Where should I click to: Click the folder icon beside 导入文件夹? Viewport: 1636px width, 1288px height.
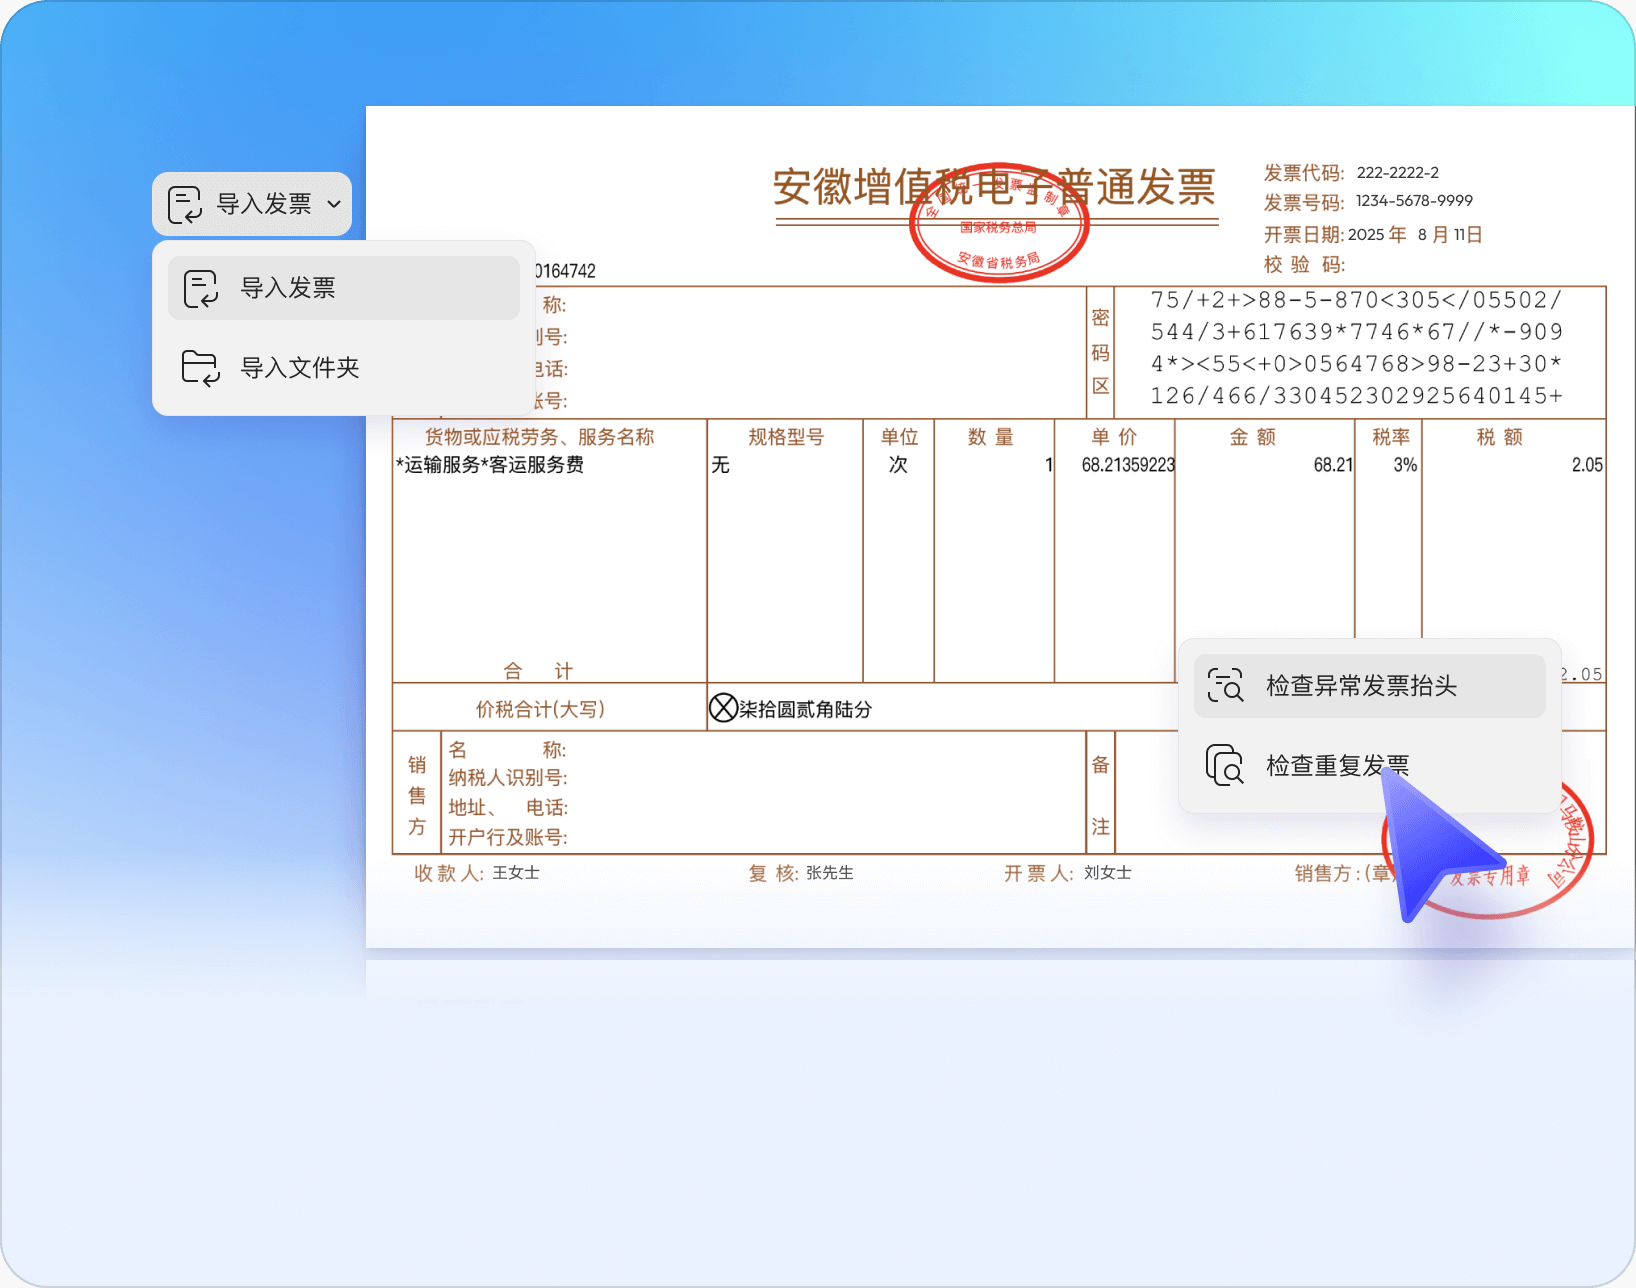coord(201,368)
